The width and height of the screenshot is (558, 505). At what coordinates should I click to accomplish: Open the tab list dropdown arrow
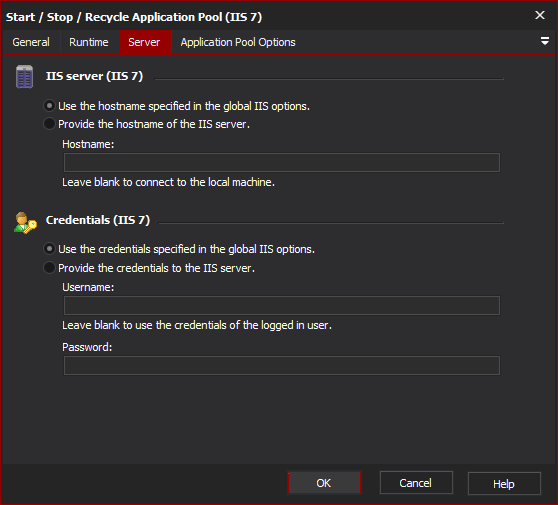click(544, 41)
